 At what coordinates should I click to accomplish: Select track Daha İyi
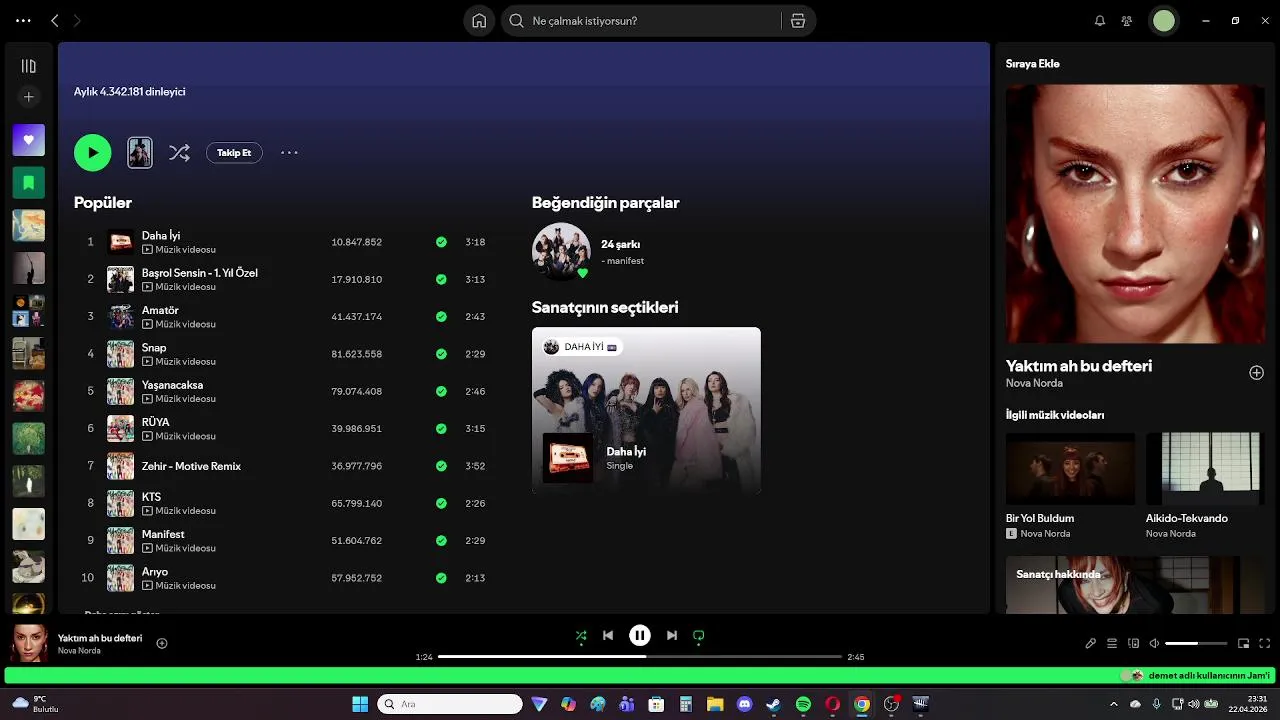pyautogui.click(x=161, y=236)
